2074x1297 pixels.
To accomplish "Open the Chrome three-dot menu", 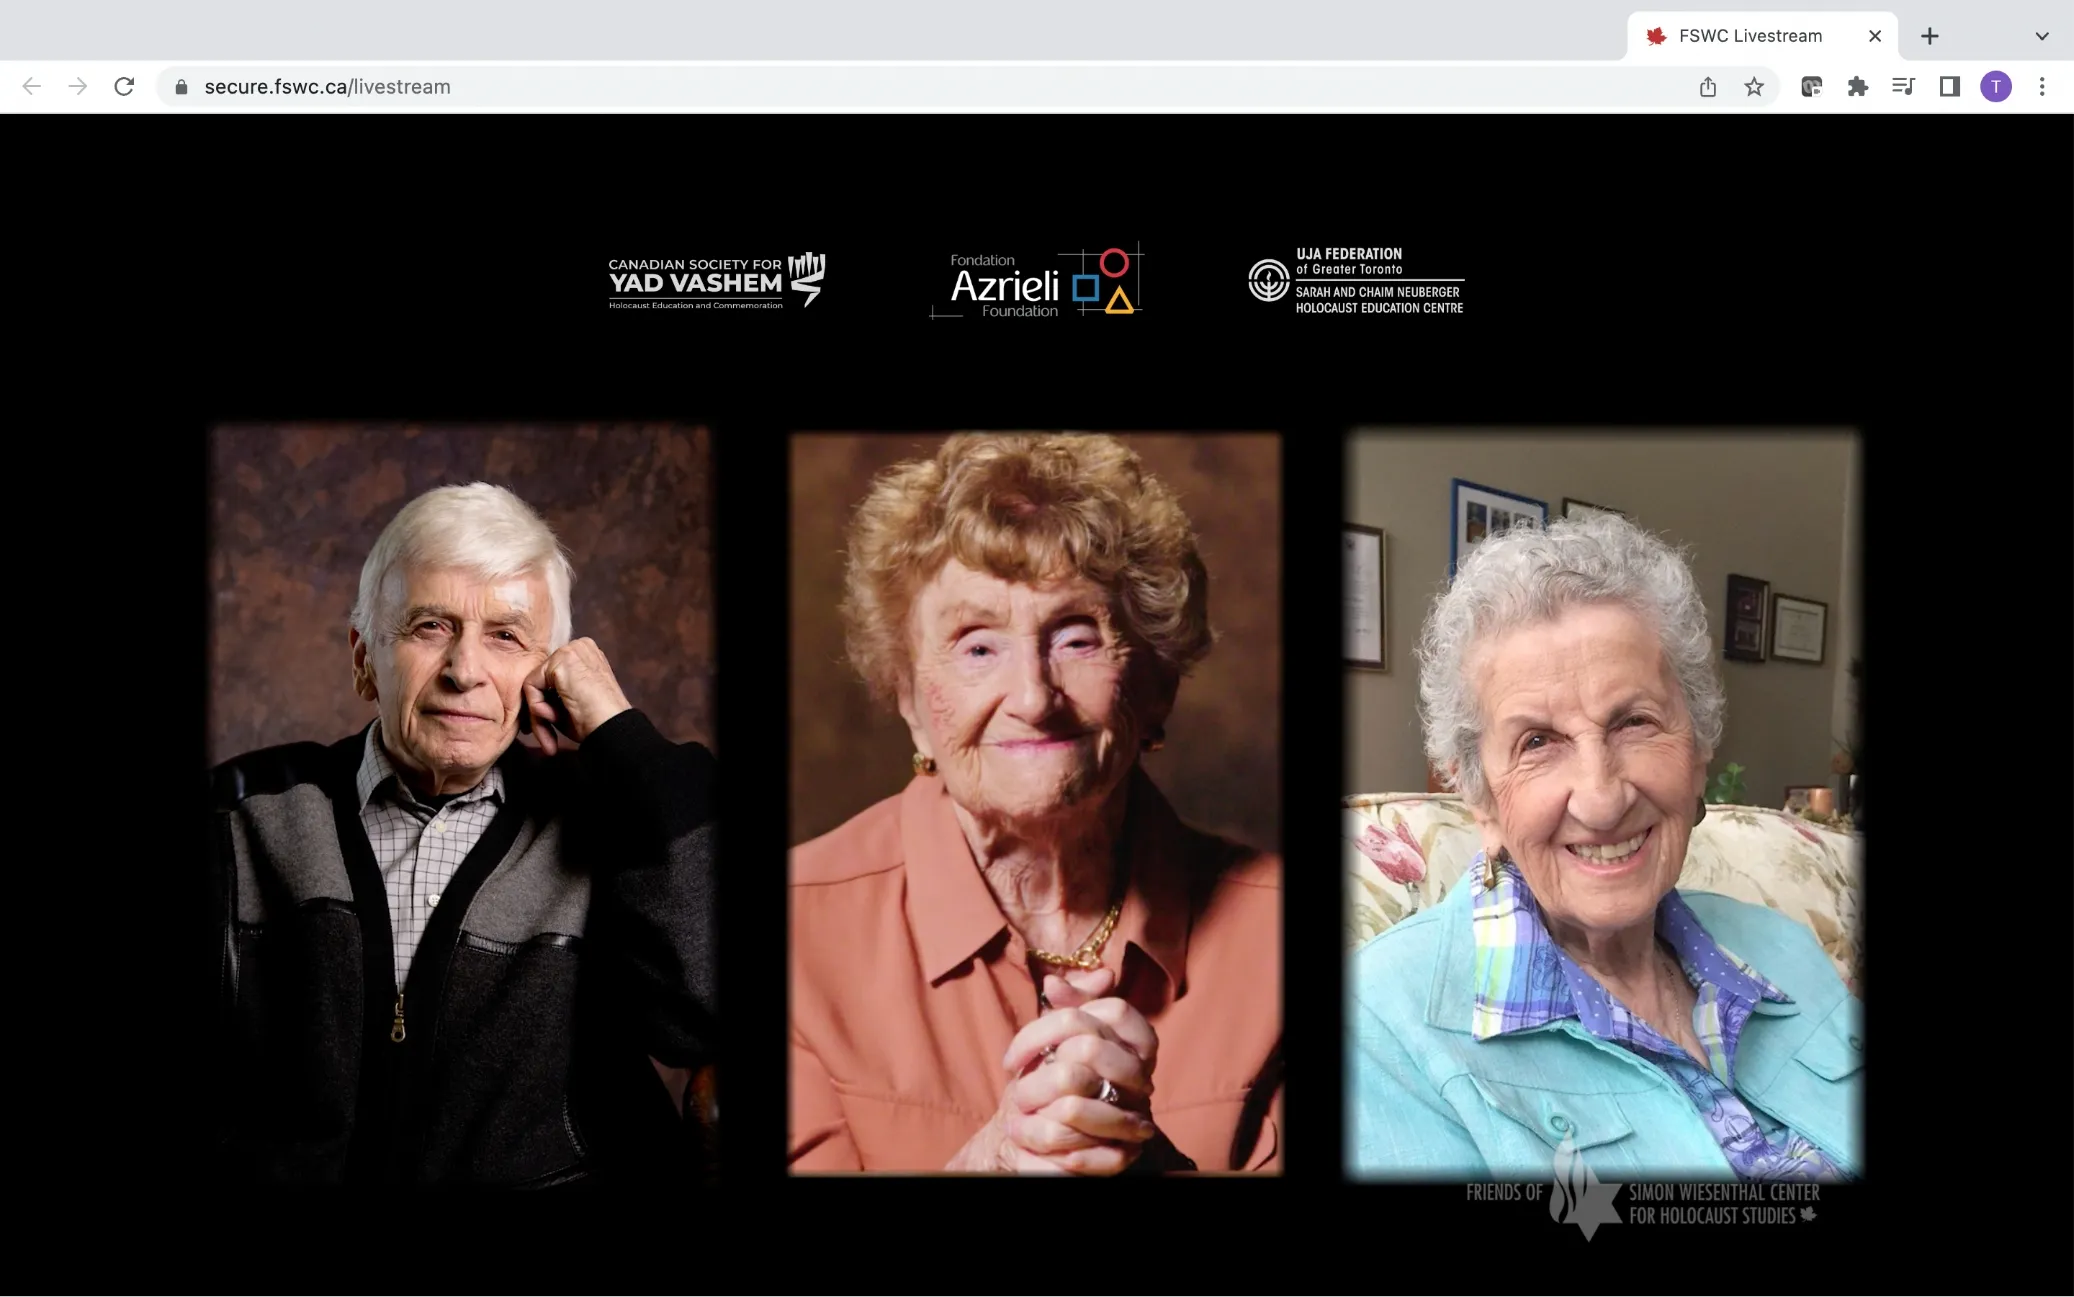I will click(2042, 87).
